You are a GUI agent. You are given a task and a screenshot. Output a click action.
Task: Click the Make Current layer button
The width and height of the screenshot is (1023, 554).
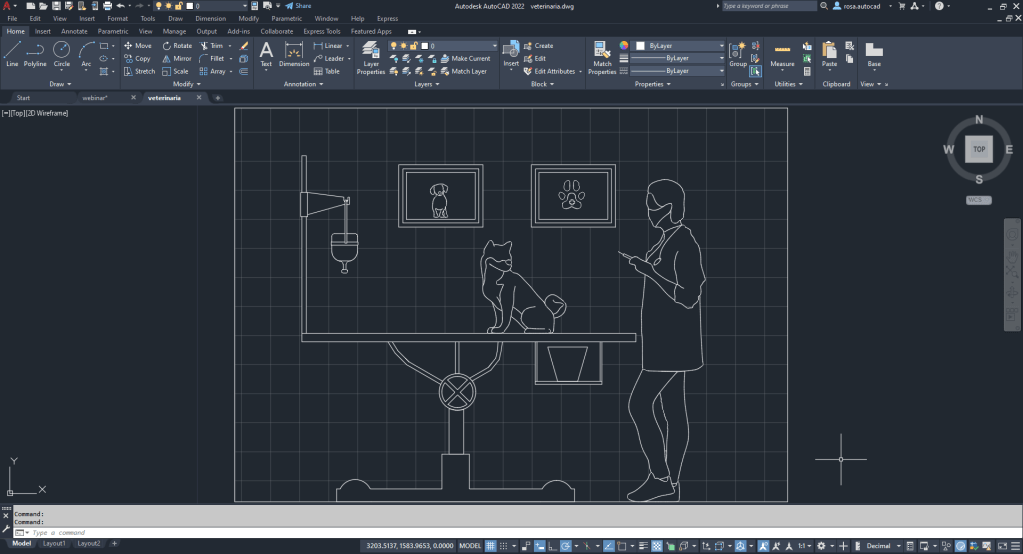(x=465, y=59)
